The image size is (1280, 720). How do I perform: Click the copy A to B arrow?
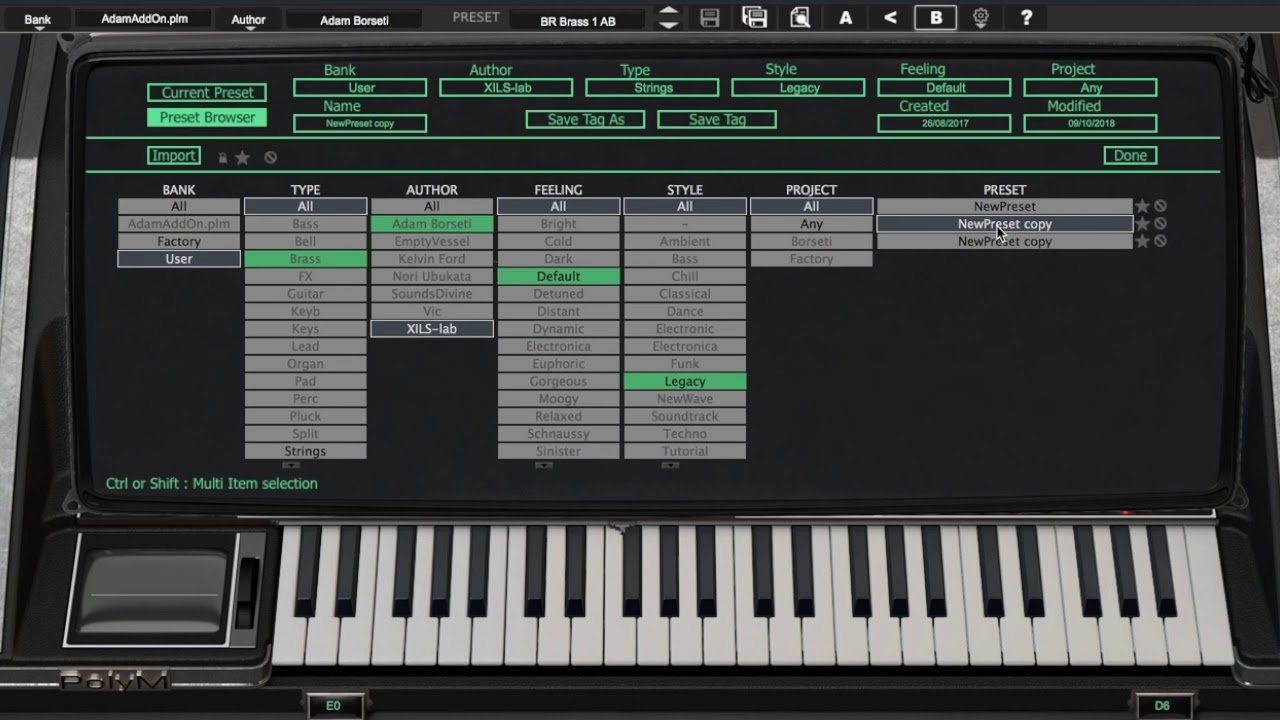(x=890, y=17)
